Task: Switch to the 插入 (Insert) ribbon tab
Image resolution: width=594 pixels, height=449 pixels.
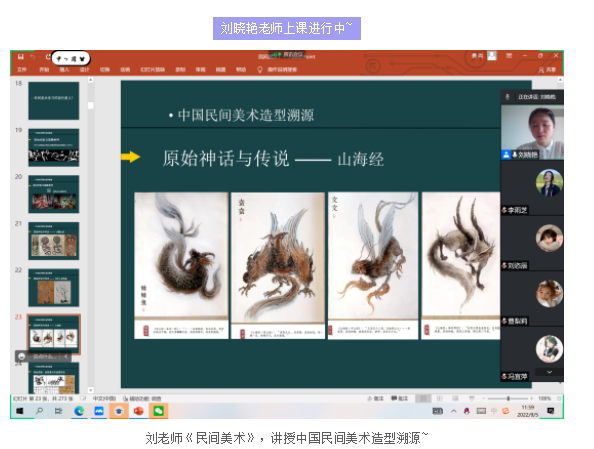Action: [x=64, y=69]
